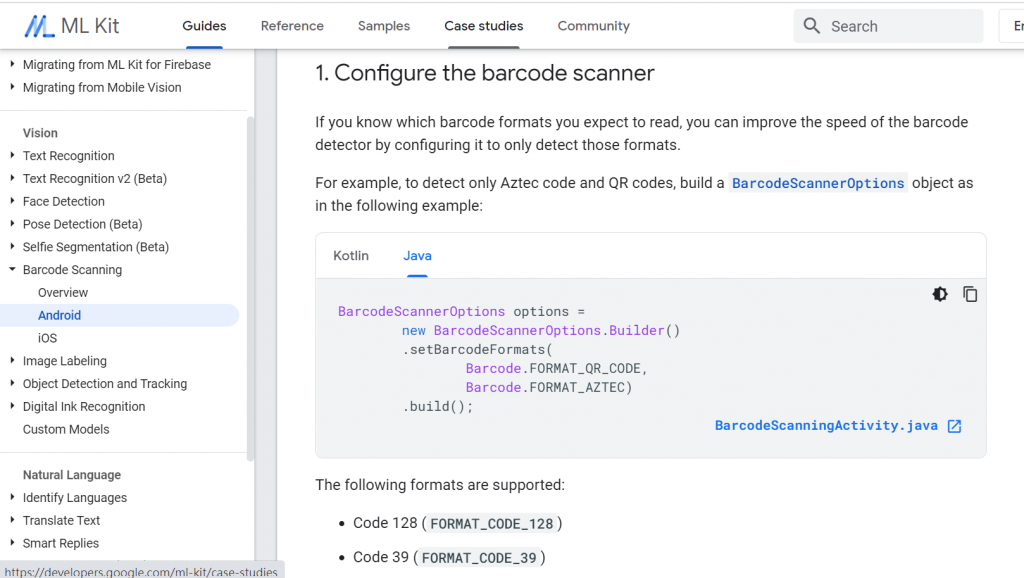This screenshot has height=578, width=1024.
Task: Toggle dark code theme icon
Action: point(940,294)
